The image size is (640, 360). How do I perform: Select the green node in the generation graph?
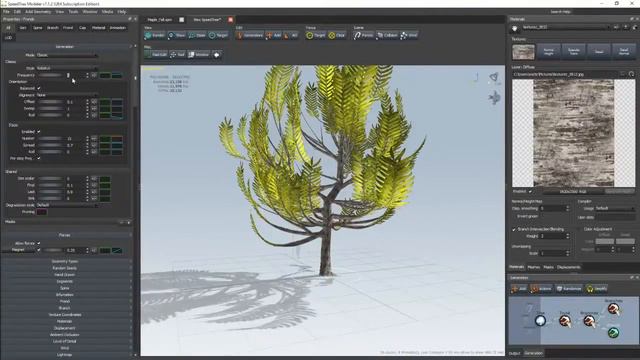[613, 333]
